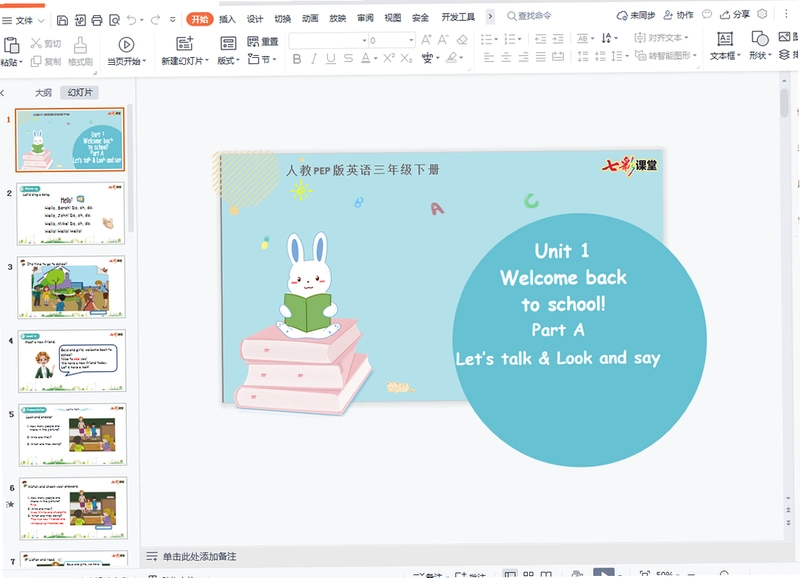The image size is (800, 578).
Task: Click the vertical three-dot more menu
Action: click(786, 14)
